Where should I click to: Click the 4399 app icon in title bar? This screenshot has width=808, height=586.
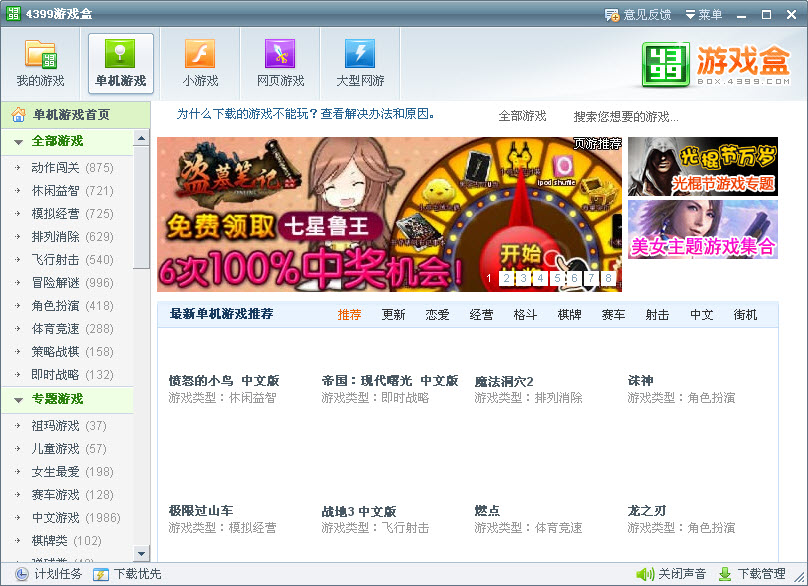pos(13,14)
